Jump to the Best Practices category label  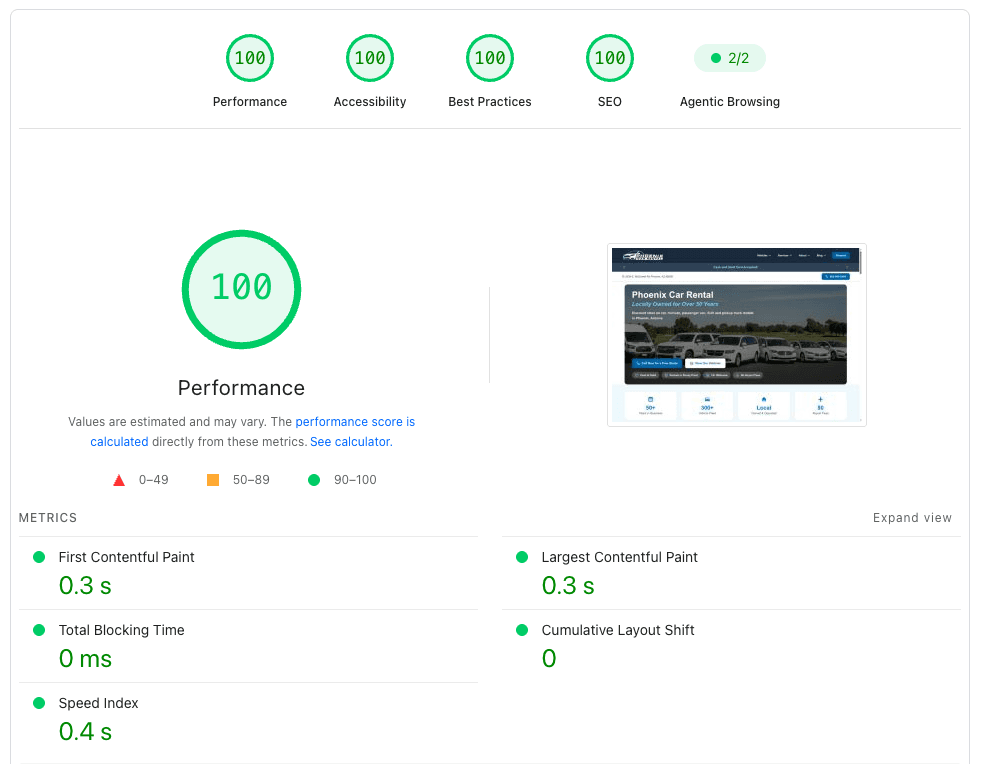[490, 102]
